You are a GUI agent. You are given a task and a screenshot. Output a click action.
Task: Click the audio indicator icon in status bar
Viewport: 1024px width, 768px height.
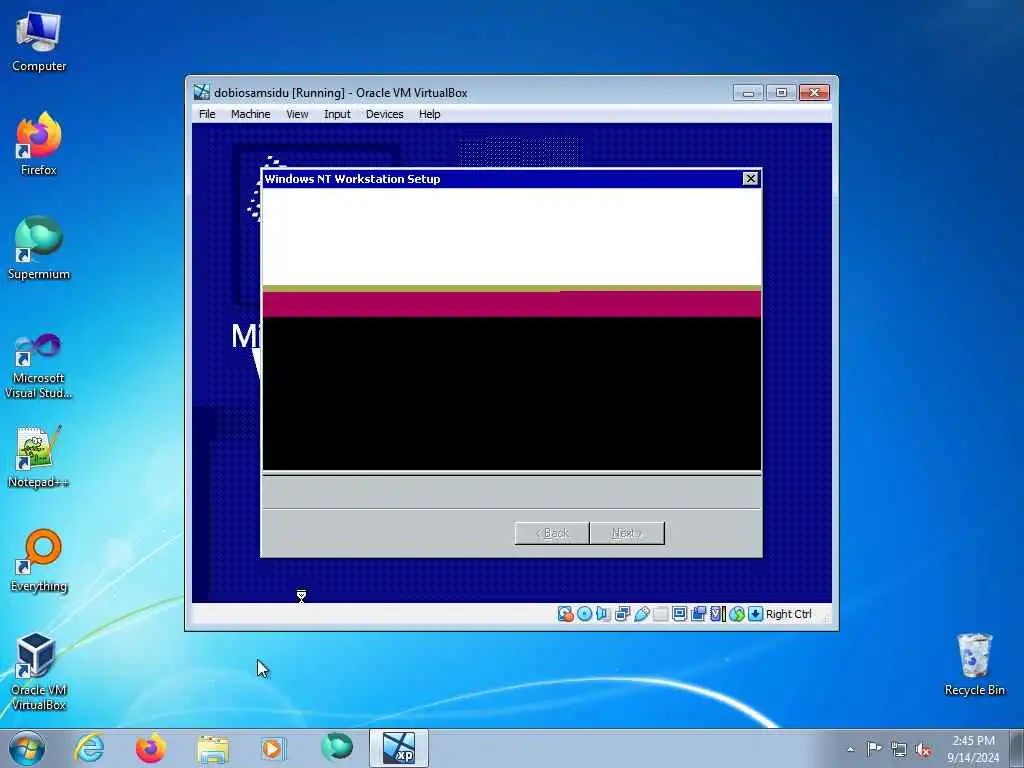tap(603, 614)
